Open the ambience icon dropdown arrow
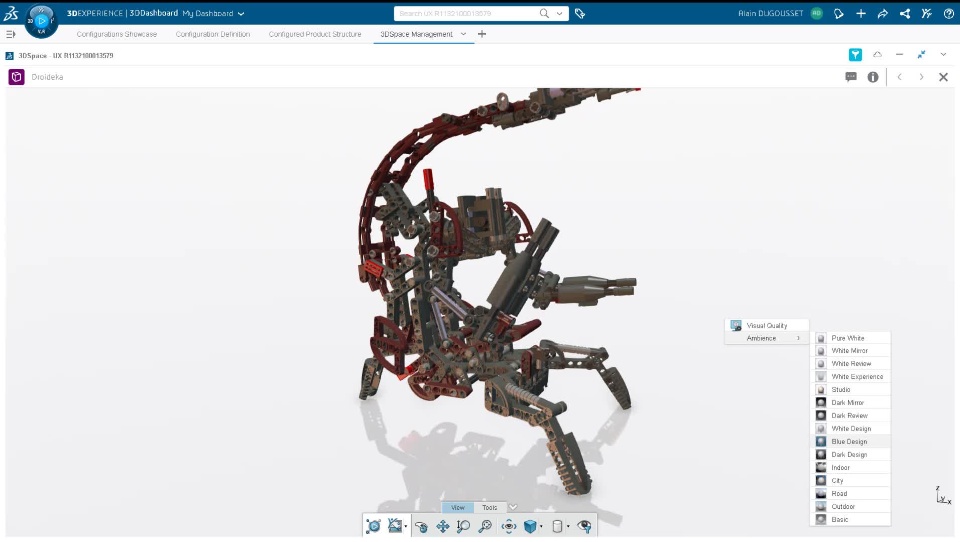The image size is (960, 542). [x=406, y=527]
